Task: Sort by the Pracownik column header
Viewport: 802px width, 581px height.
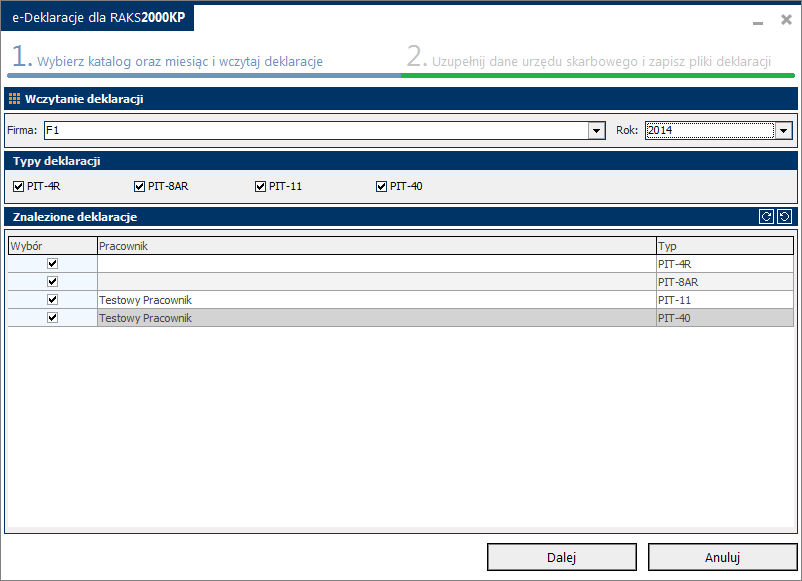Action: point(377,246)
